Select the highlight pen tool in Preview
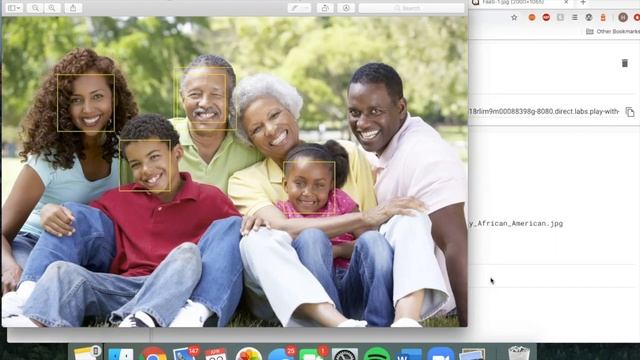This screenshot has width=640, height=360. click(x=295, y=8)
